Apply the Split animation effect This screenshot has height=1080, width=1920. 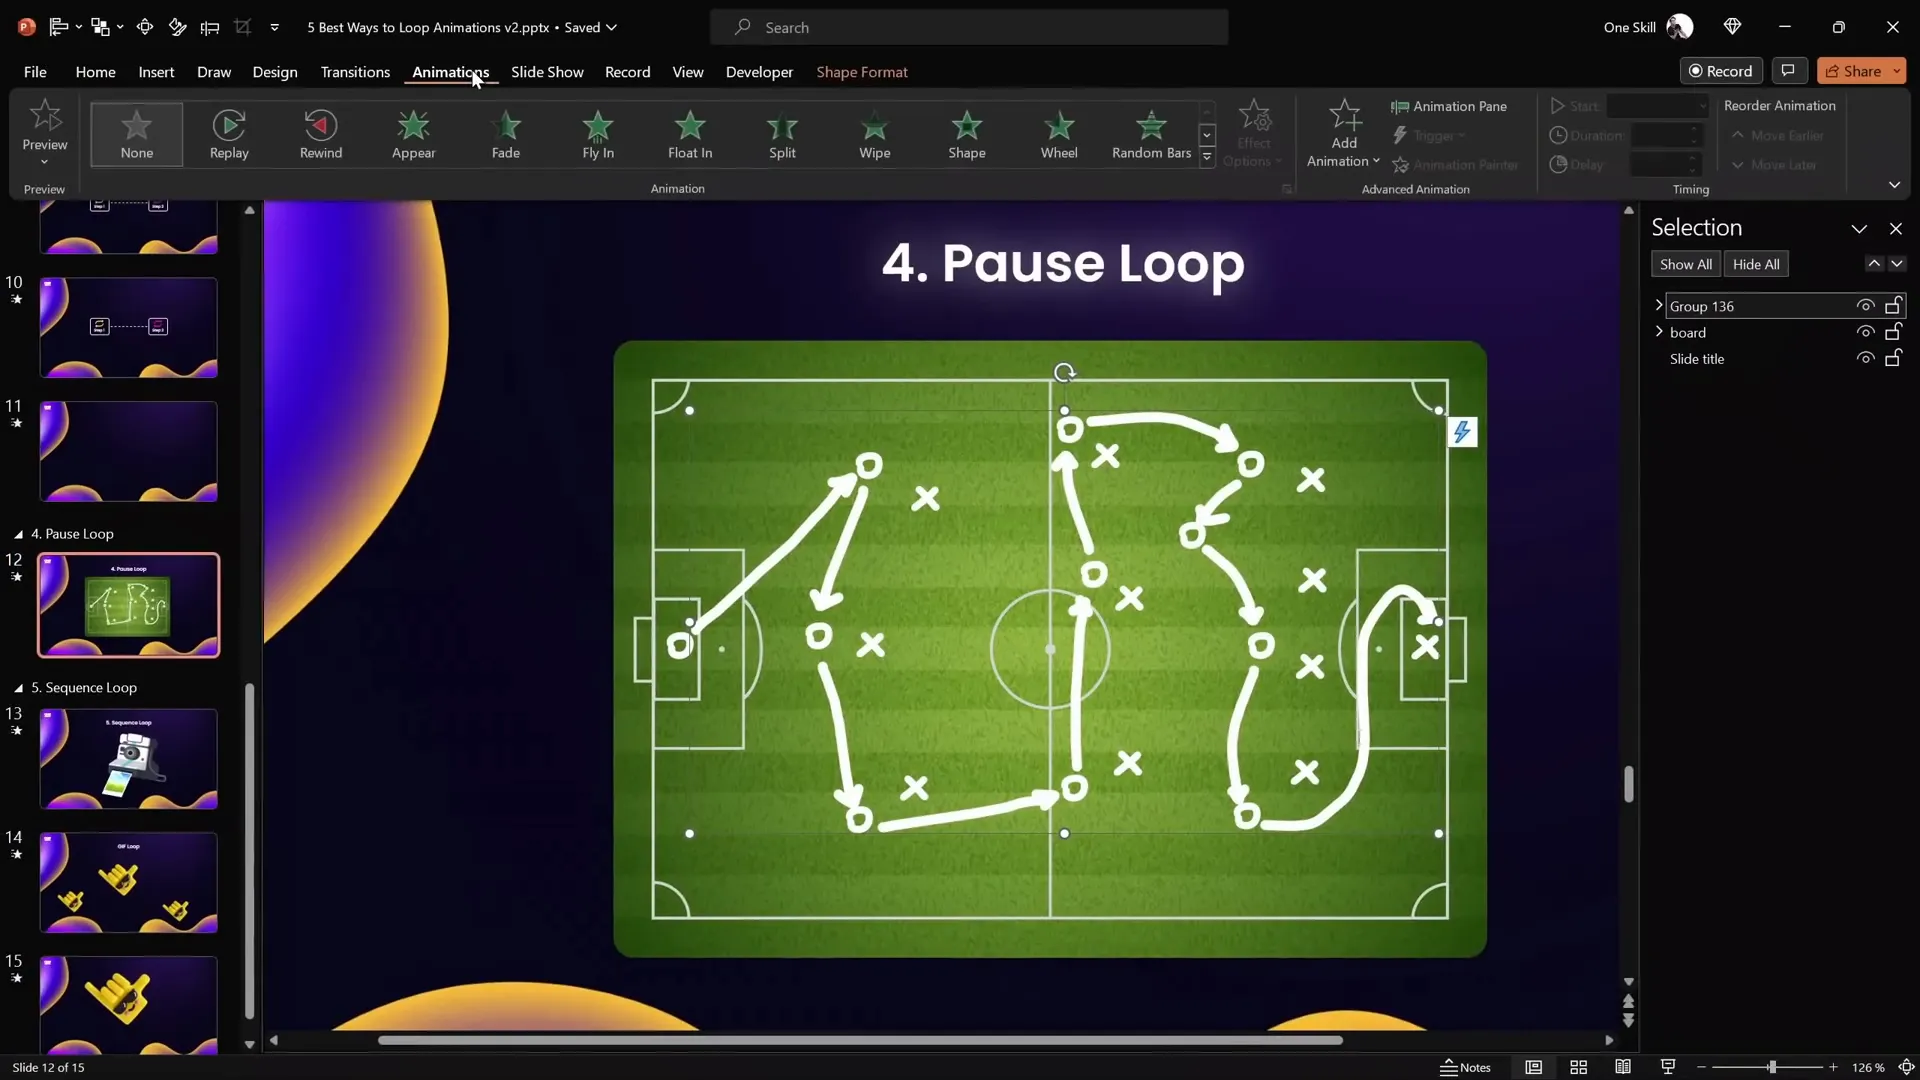click(782, 134)
